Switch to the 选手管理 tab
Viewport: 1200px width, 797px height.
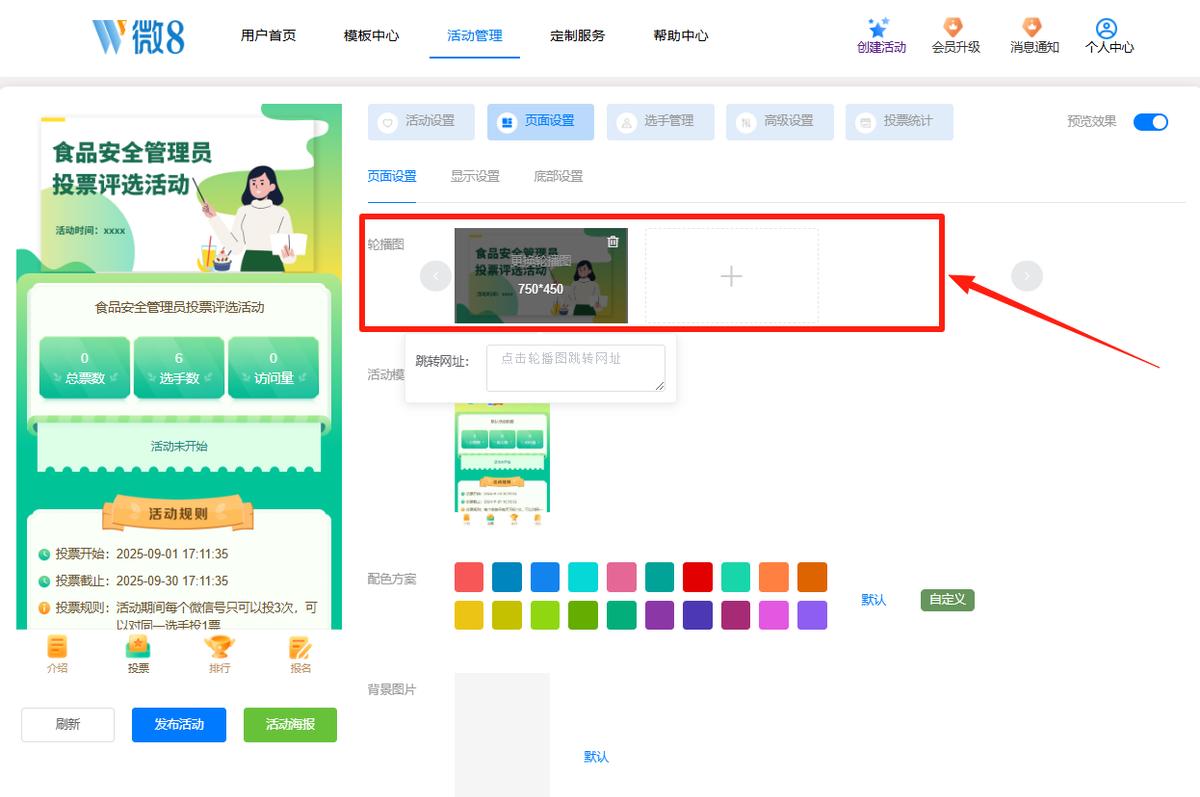point(660,122)
